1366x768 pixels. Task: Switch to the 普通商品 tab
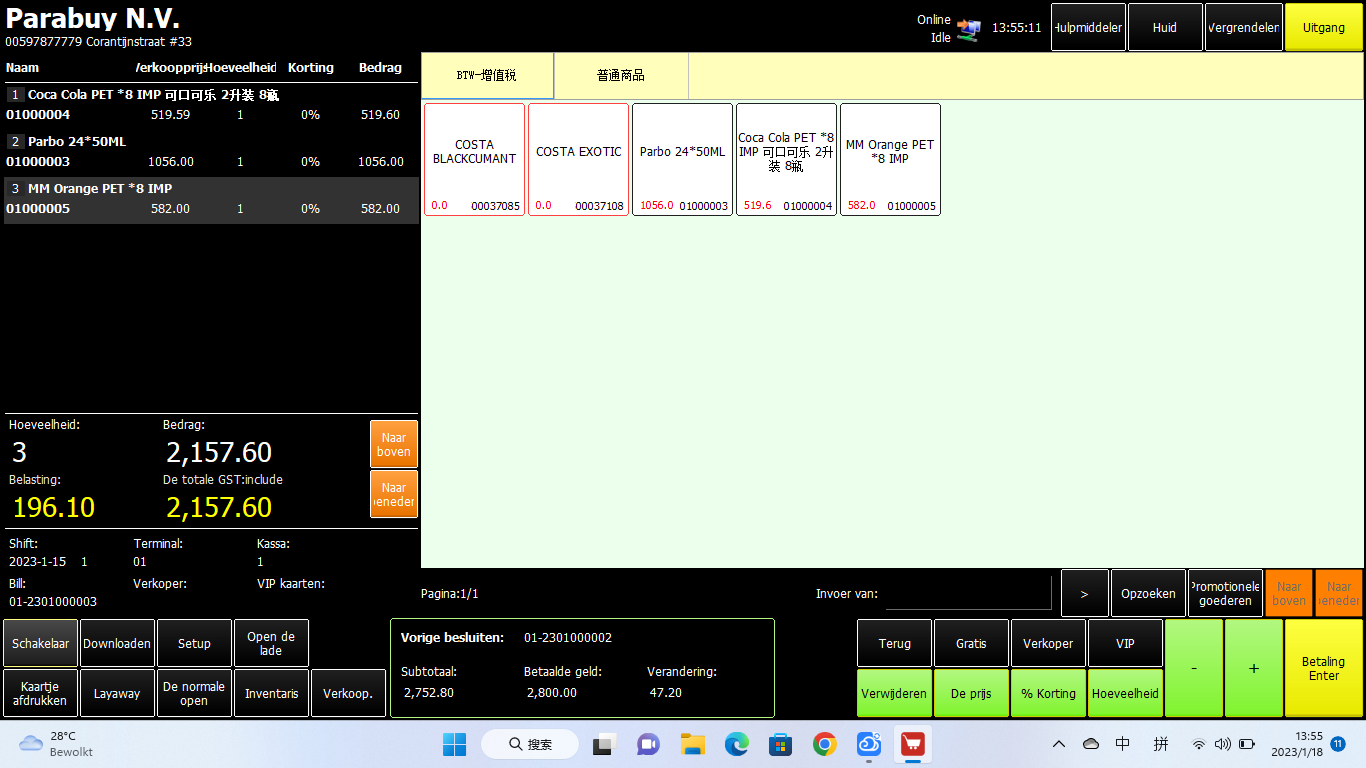pyautogui.click(x=621, y=75)
